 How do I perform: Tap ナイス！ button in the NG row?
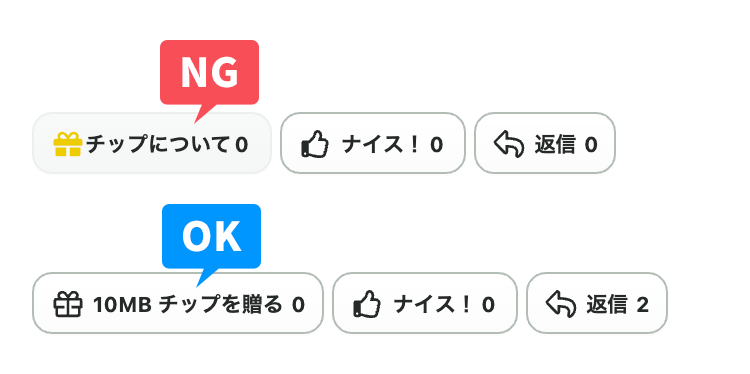(373, 143)
